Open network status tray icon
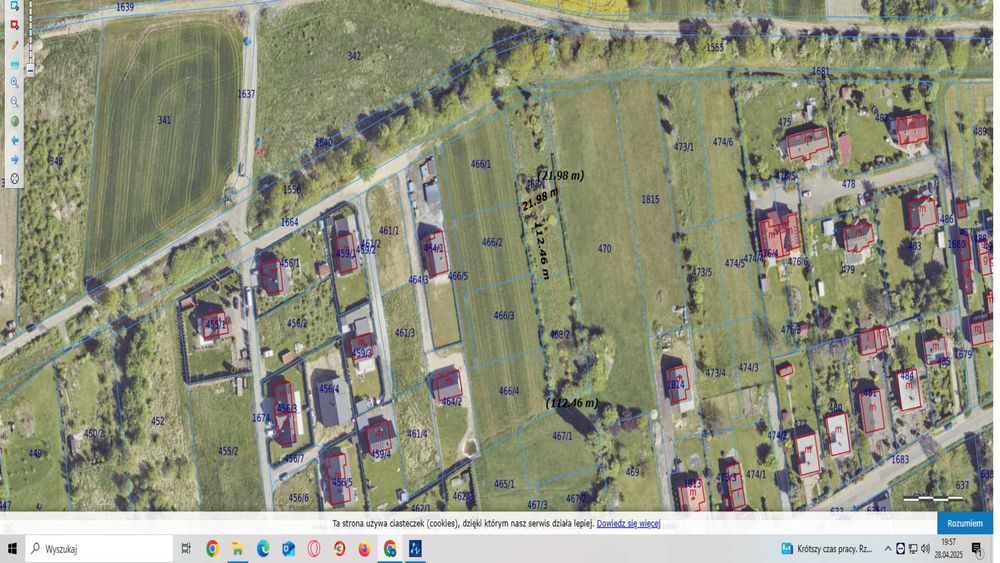This screenshot has height=563, width=1000. coord(913,548)
